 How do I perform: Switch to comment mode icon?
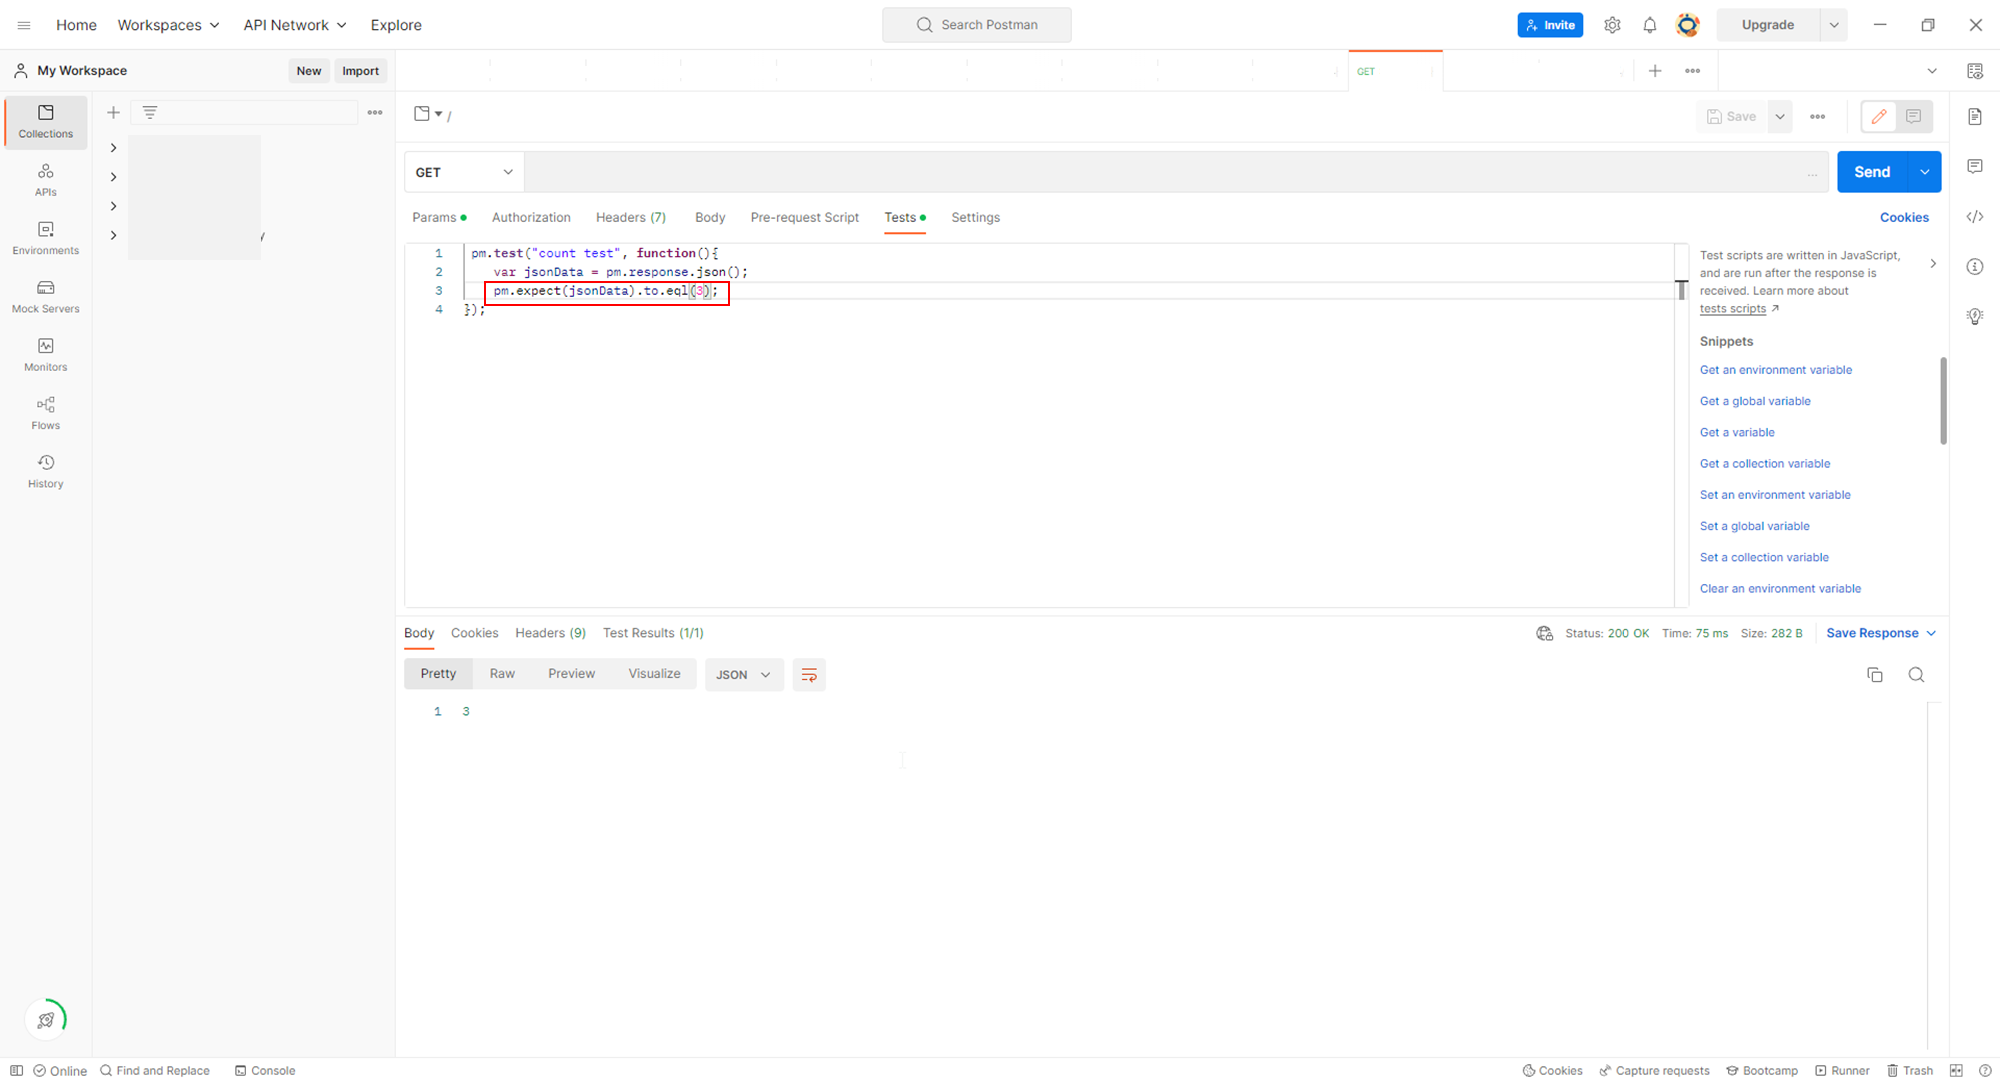1913,117
